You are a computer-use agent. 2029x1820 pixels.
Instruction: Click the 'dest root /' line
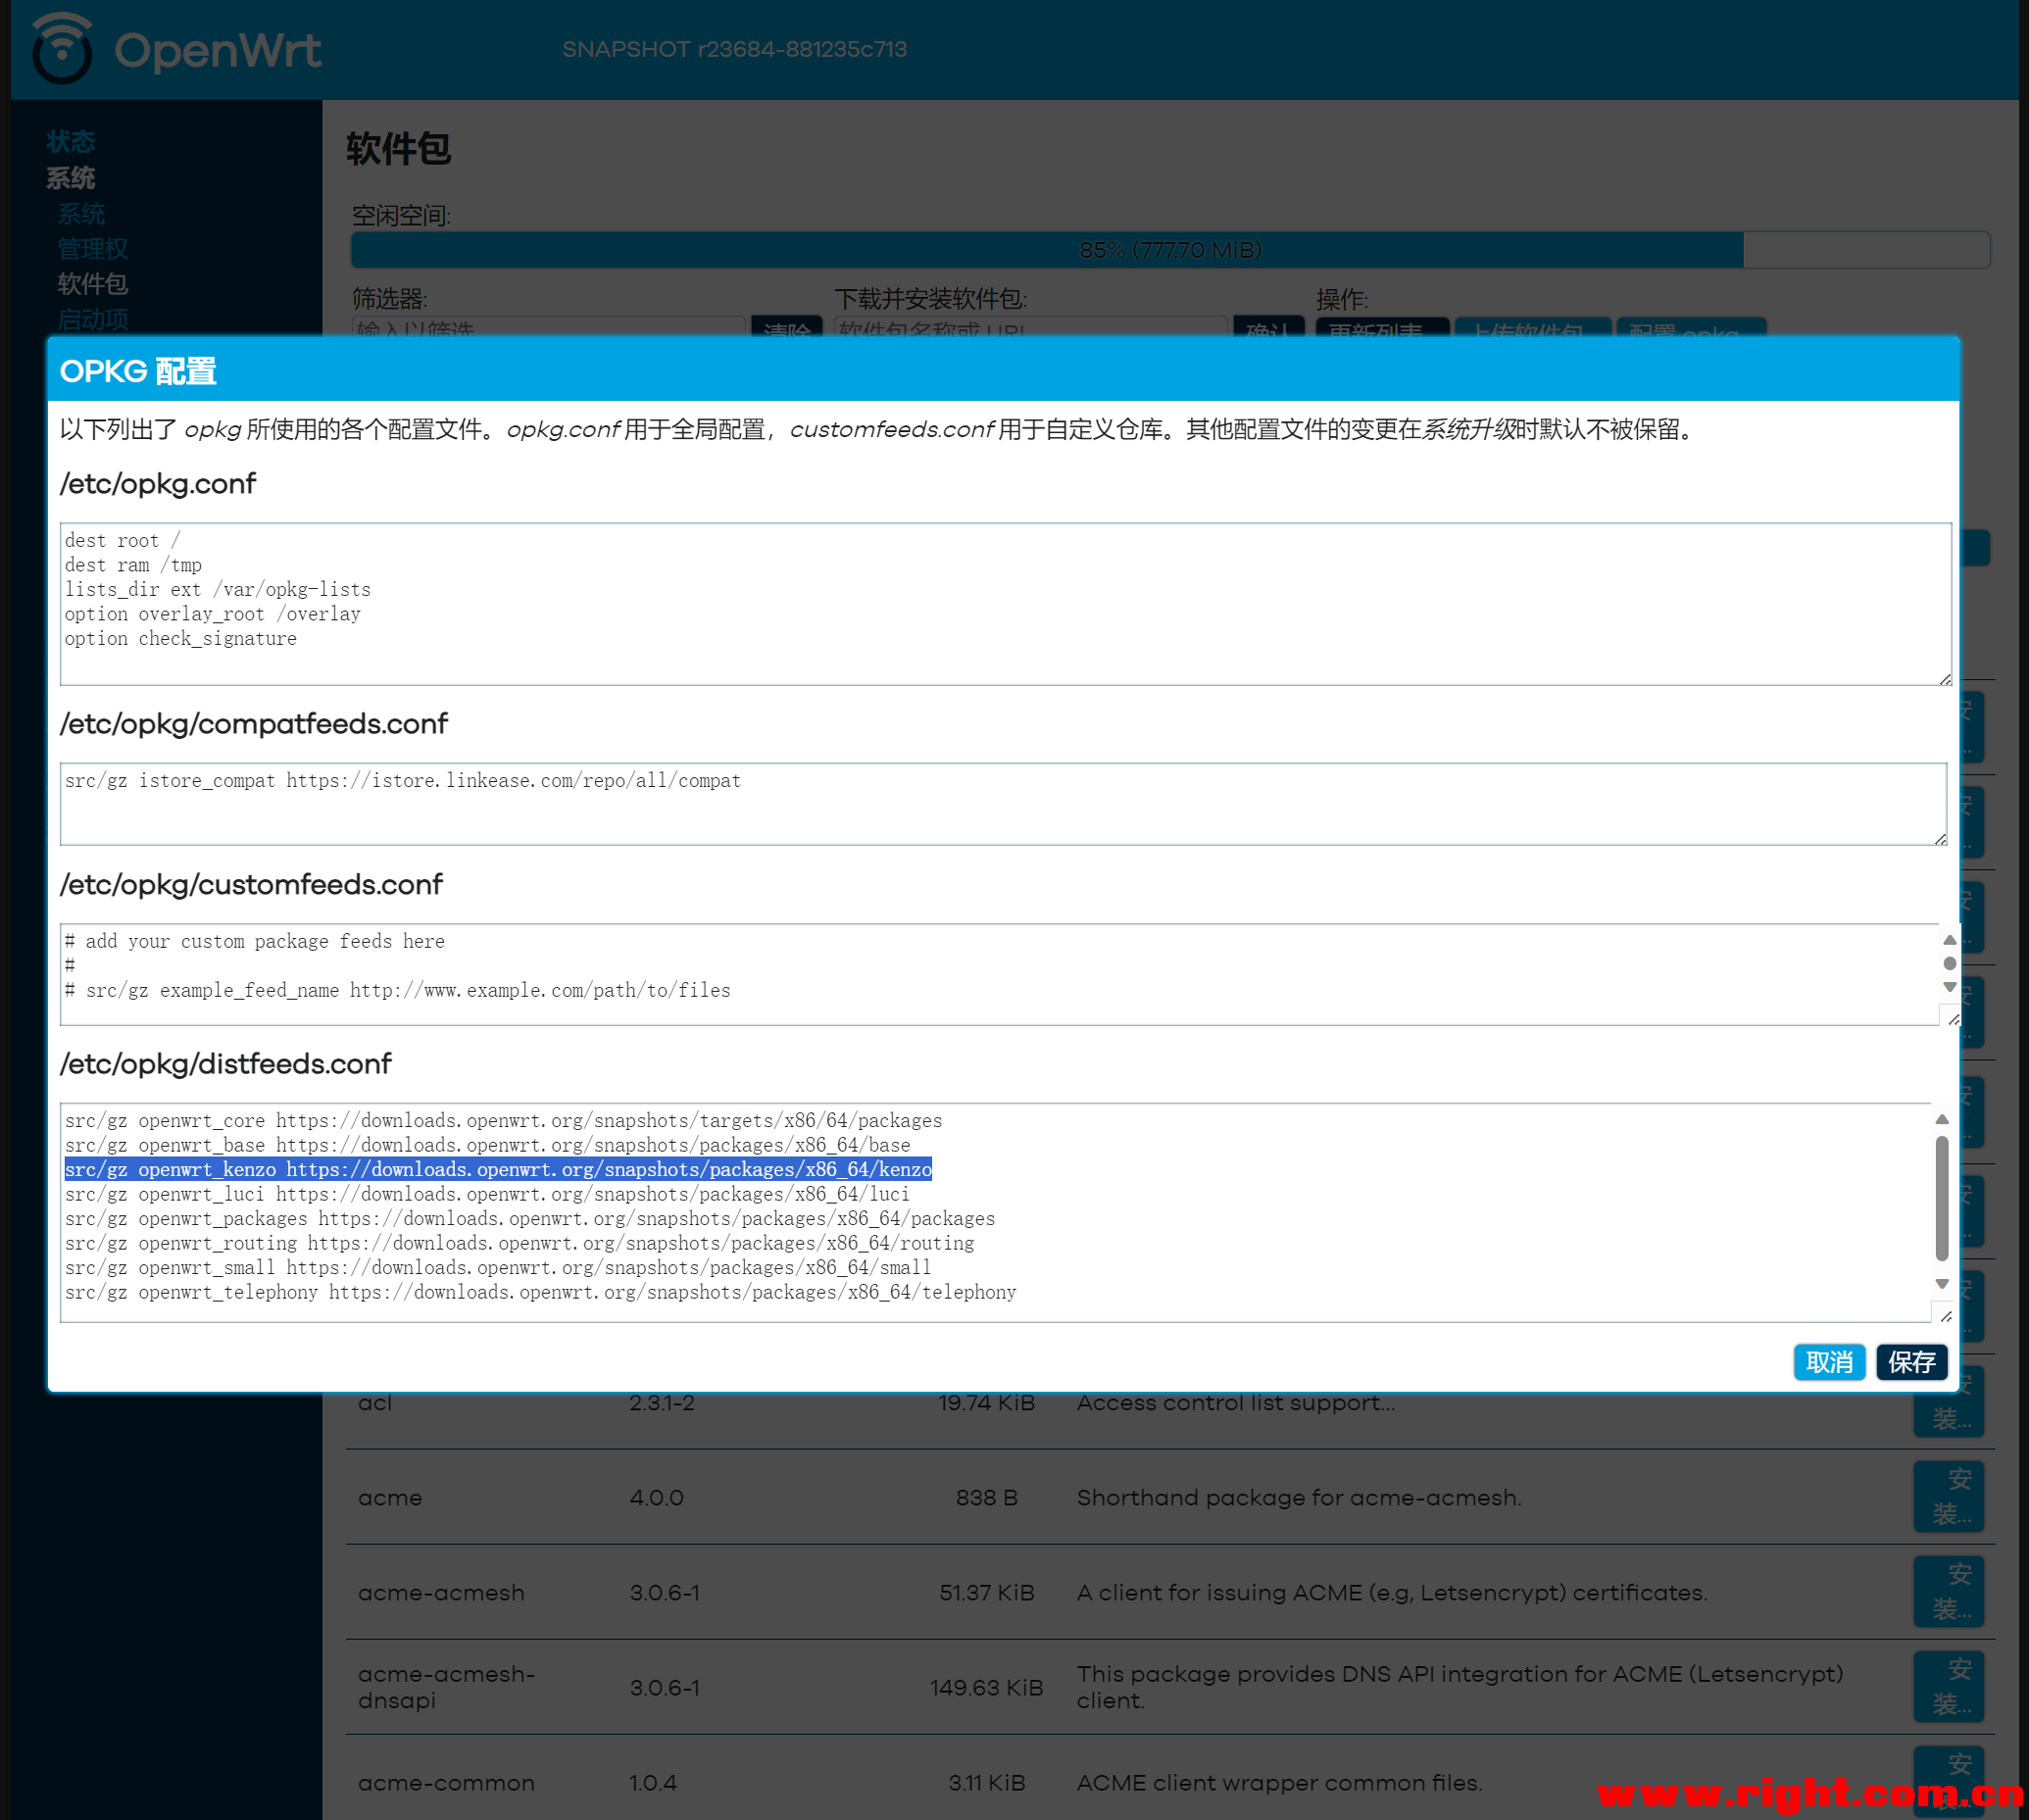(123, 540)
